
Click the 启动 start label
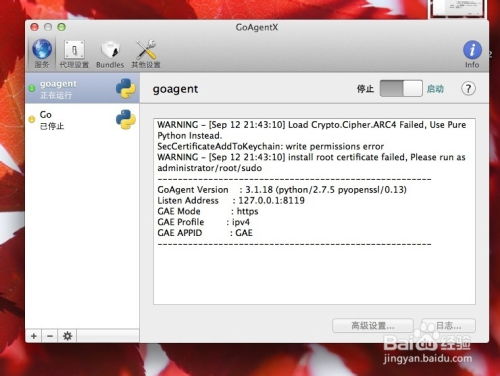435,89
